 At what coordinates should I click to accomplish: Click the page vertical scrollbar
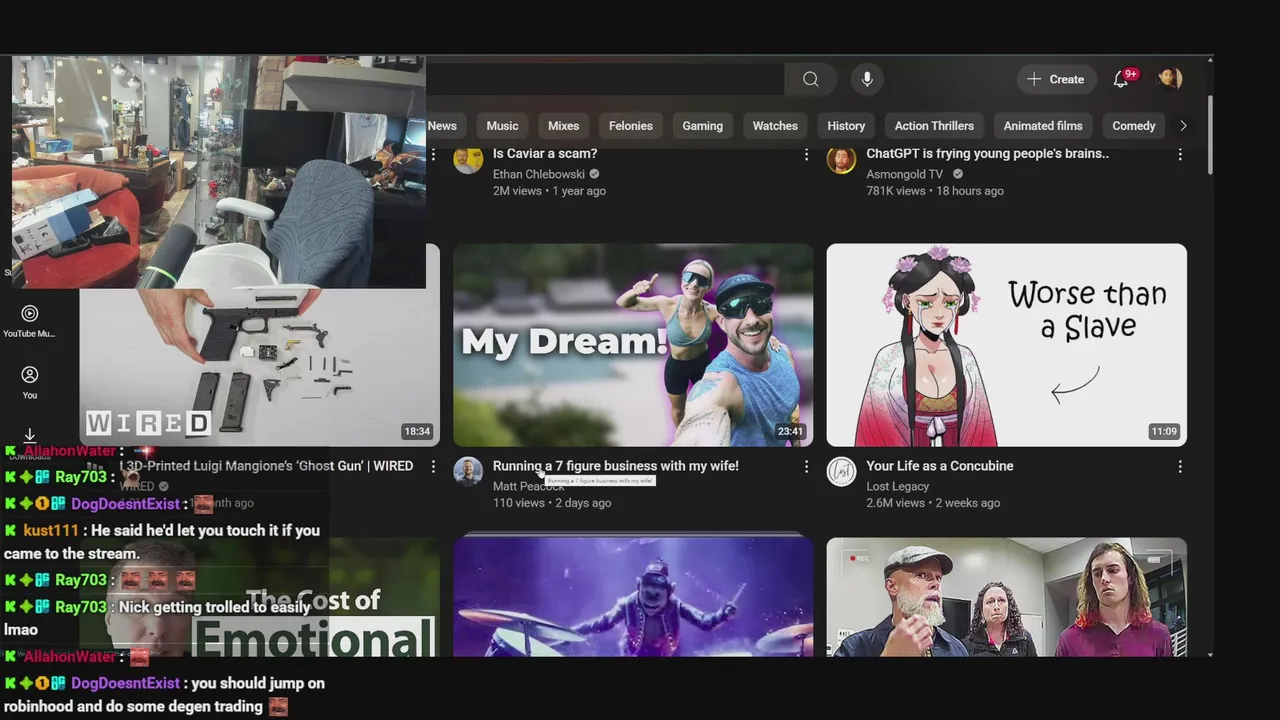coord(1210,137)
